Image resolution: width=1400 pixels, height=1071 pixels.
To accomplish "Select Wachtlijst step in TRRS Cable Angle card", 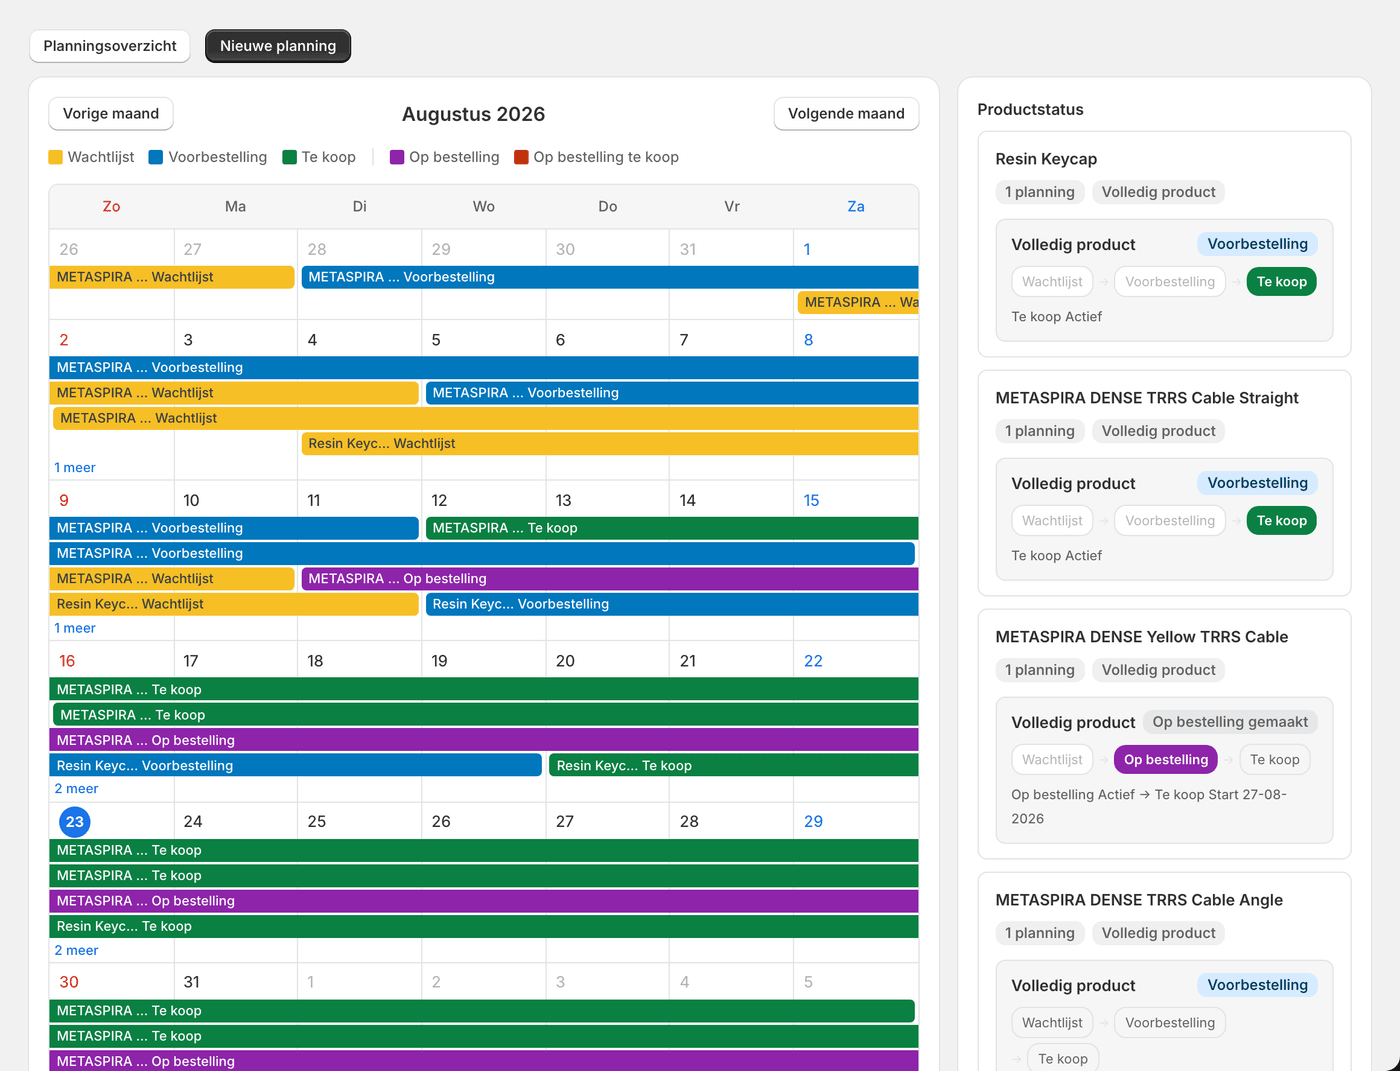I will 1052,1023.
